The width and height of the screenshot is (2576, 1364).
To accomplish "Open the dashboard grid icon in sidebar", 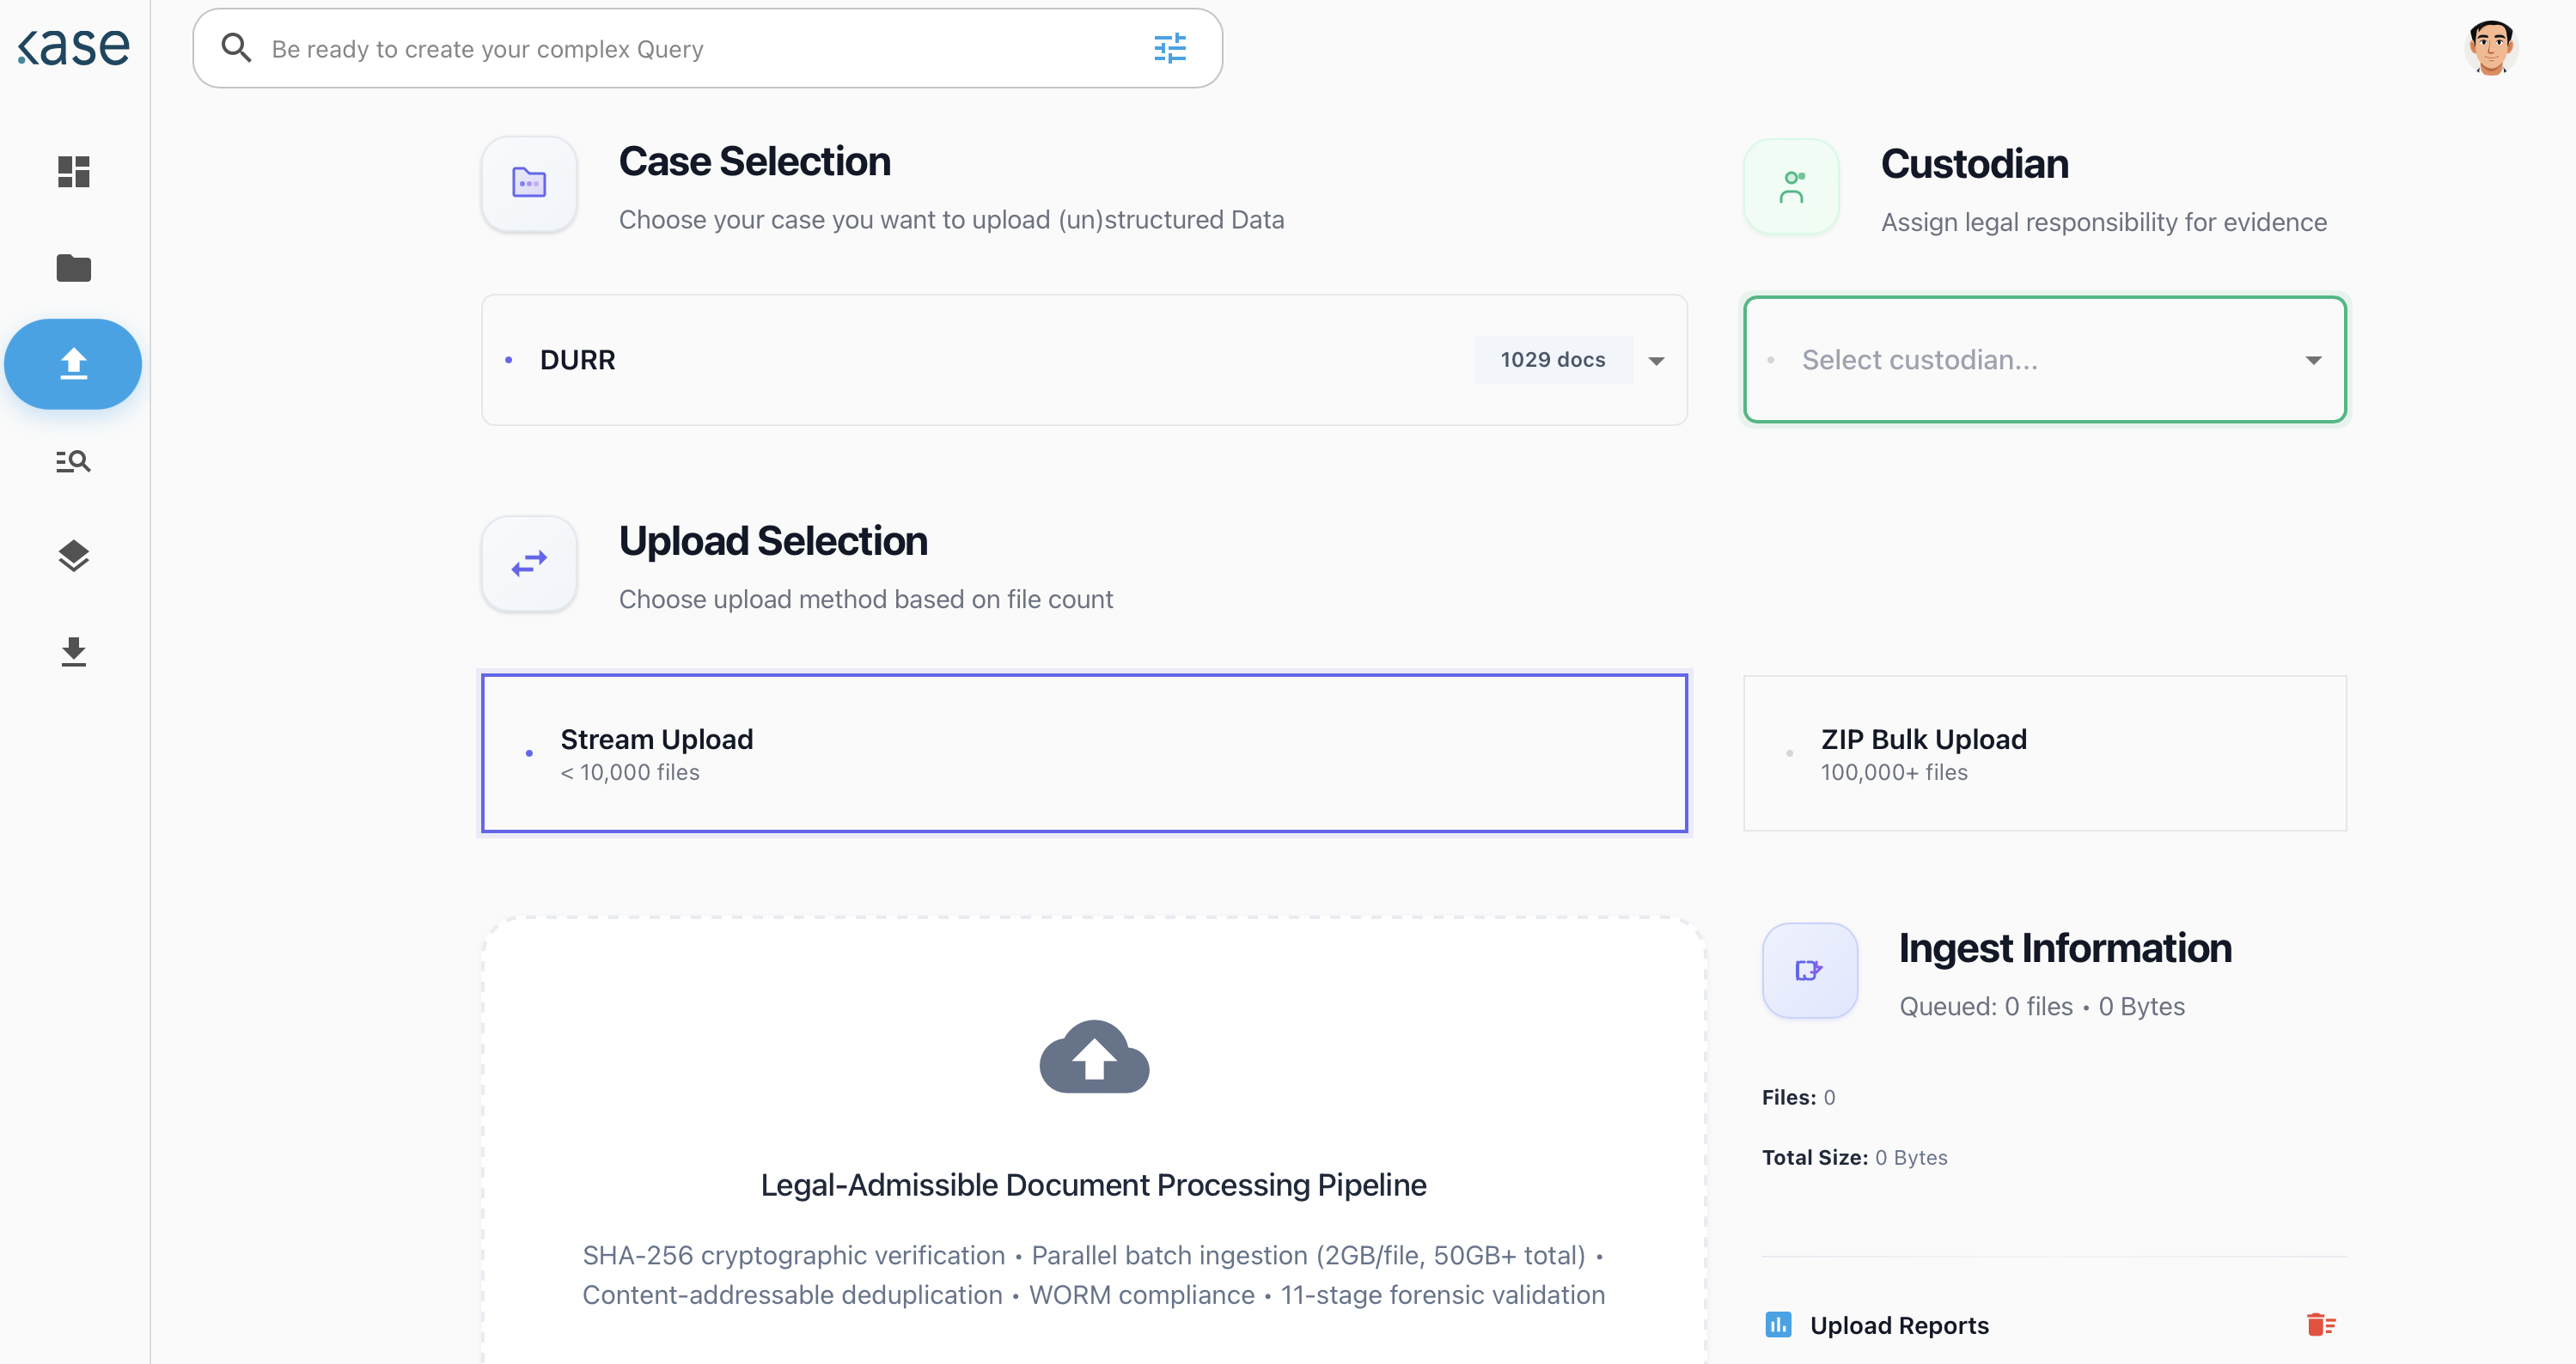I will tap(73, 171).
